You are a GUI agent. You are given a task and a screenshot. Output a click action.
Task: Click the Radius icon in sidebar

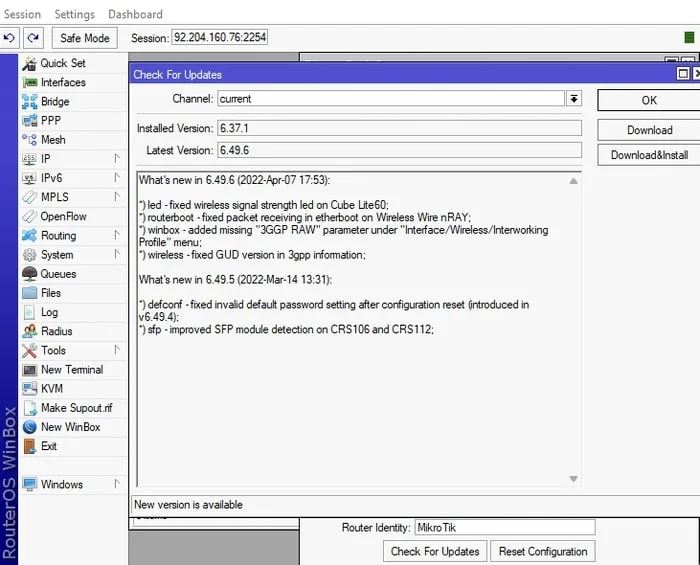pyautogui.click(x=29, y=331)
